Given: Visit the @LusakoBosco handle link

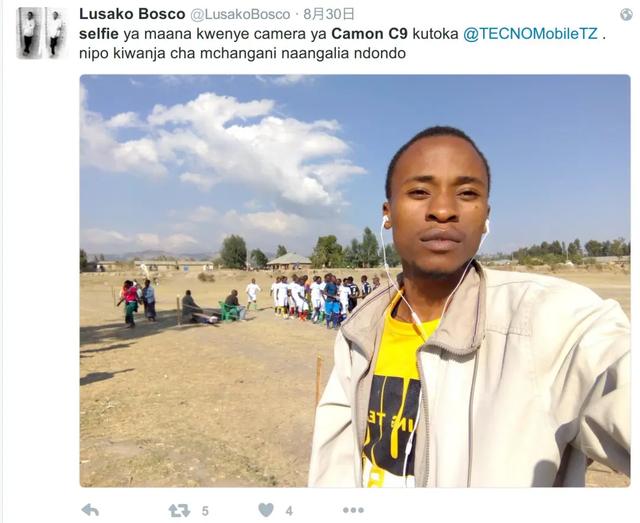Looking at the screenshot, I should point(240,14).
